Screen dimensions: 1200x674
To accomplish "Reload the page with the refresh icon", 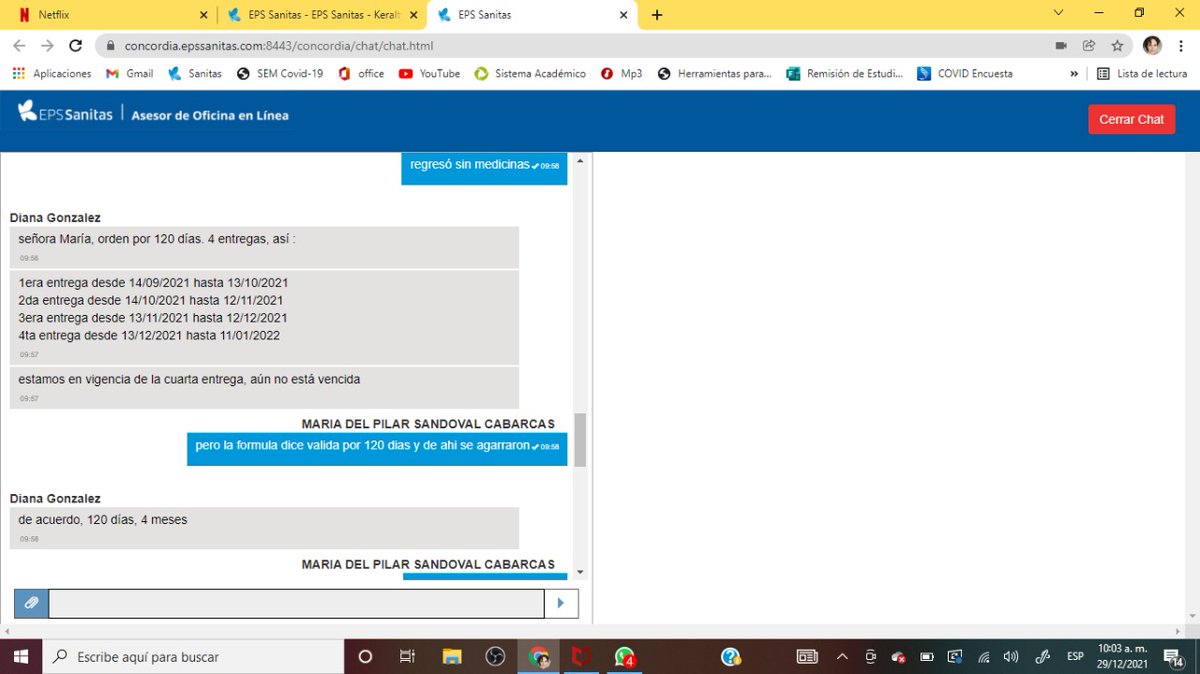I will click(75, 46).
